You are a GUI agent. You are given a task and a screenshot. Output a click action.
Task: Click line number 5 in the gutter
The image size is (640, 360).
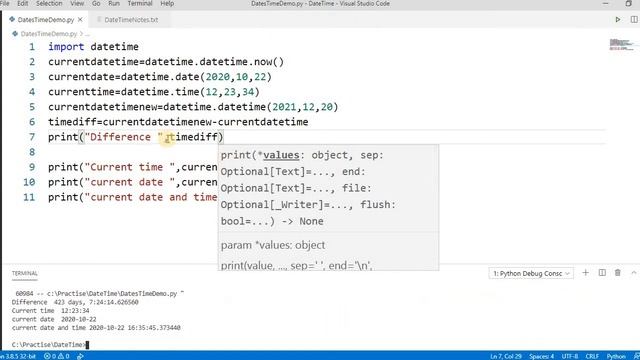(32, 107)
